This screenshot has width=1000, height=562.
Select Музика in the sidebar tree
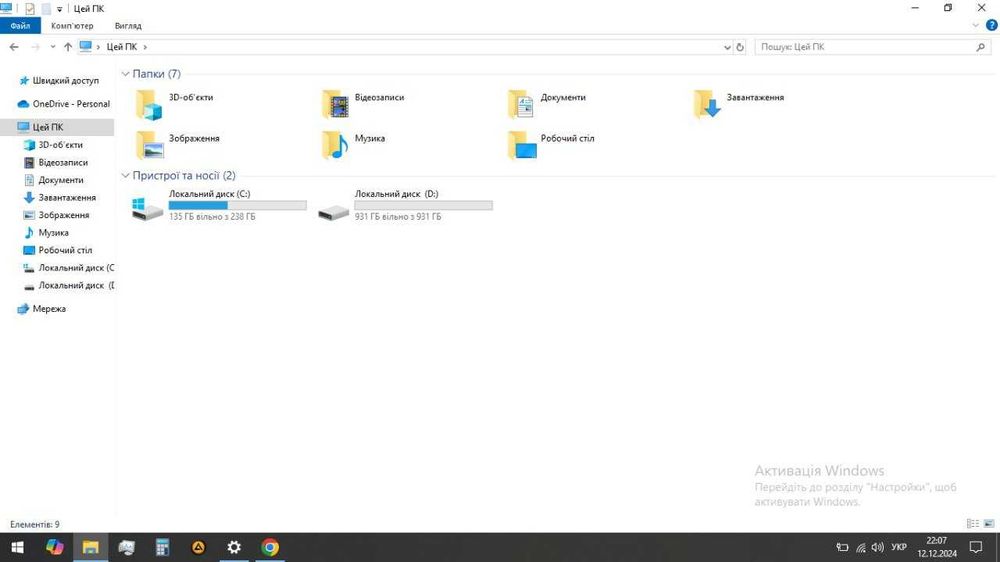(x=54, y=233)
